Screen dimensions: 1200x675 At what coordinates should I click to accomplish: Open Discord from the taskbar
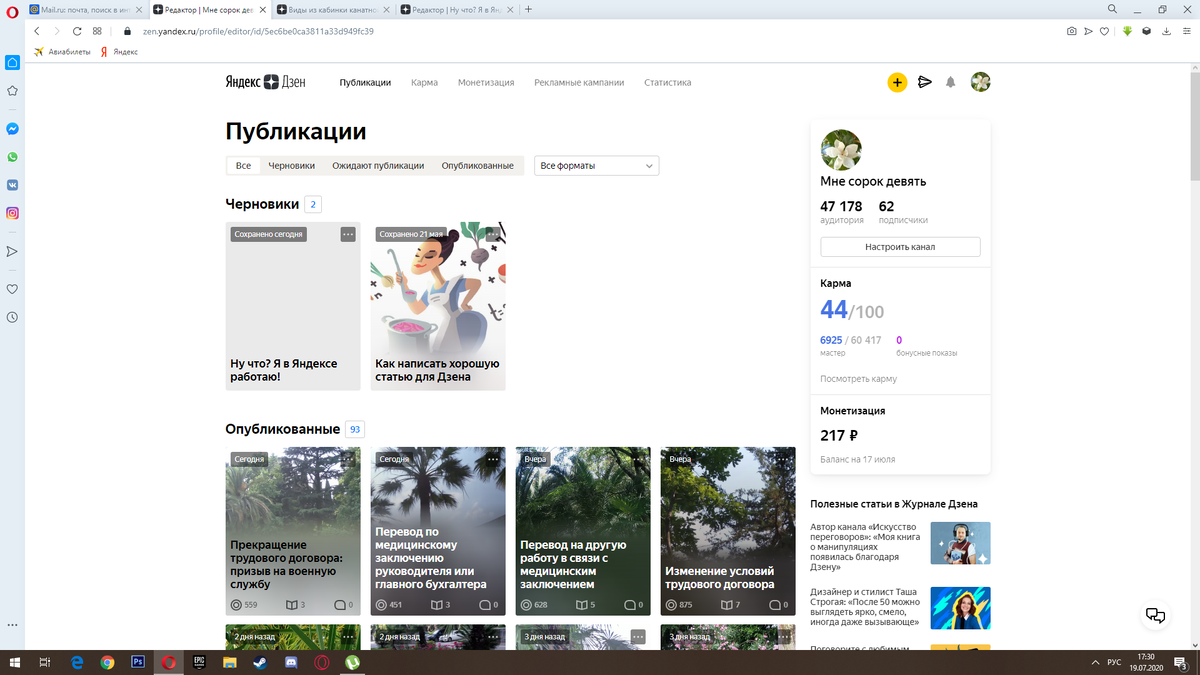[291, 662]
